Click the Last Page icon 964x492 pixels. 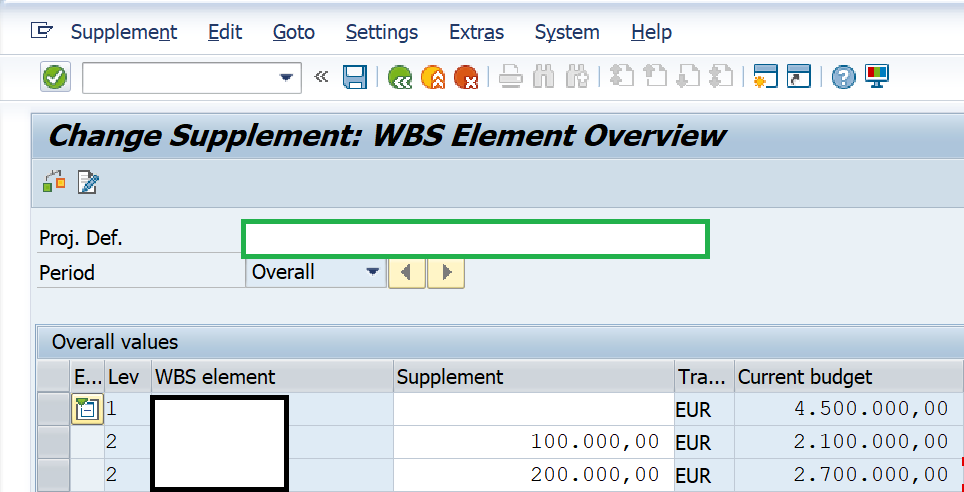point(721,77)
